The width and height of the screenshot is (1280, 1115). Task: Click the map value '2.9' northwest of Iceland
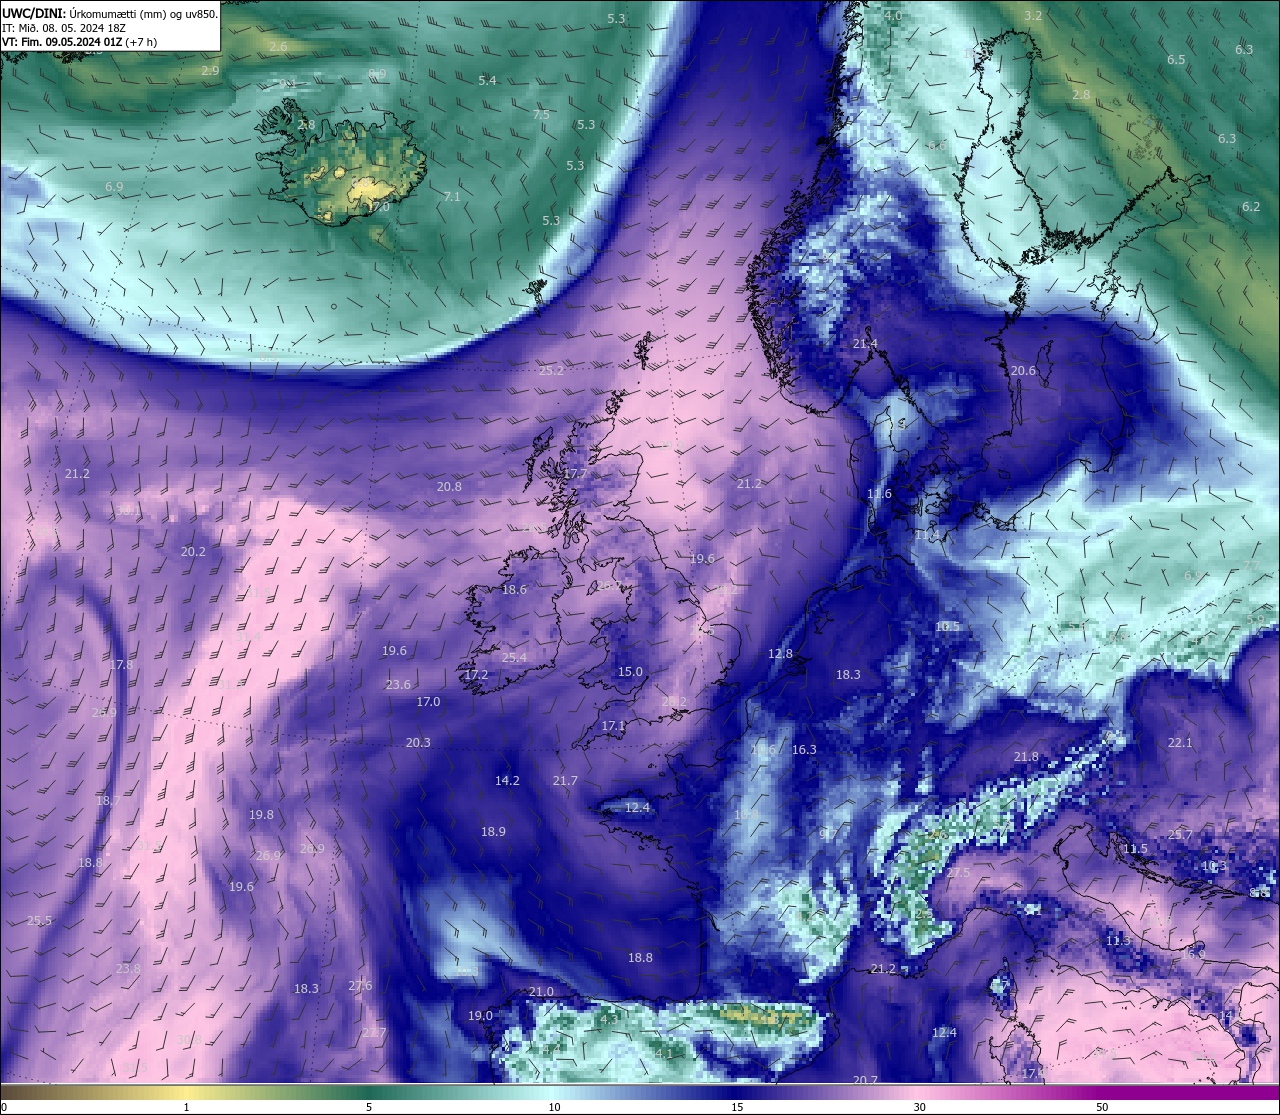coord(210,71)
